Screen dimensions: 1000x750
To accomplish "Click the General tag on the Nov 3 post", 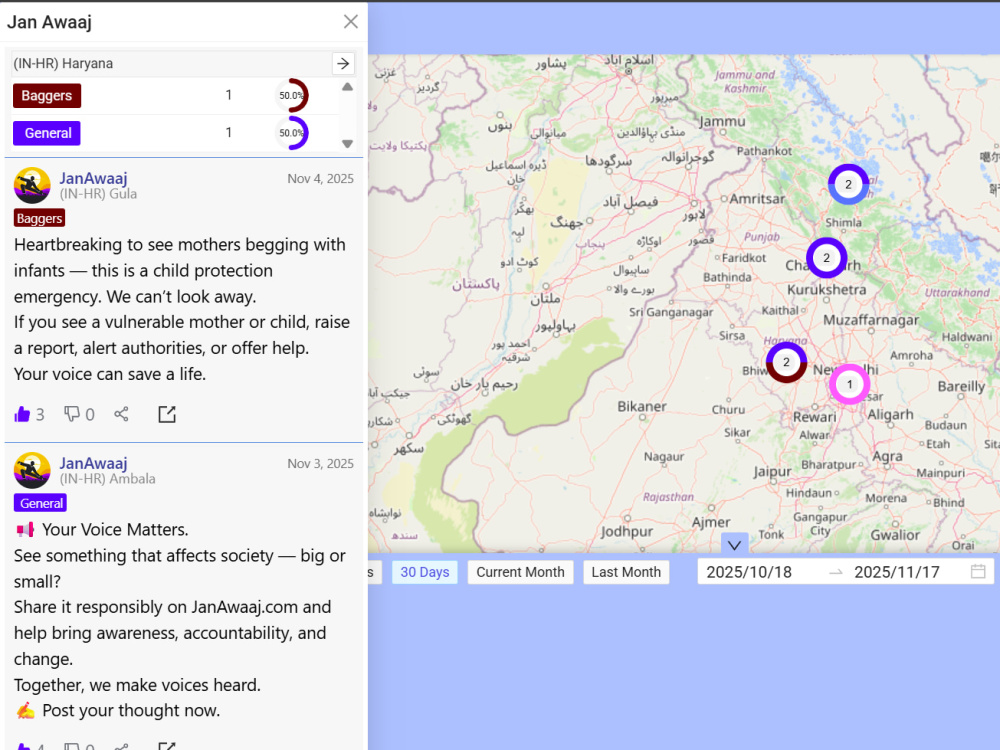I will click(x=40, y=503).
